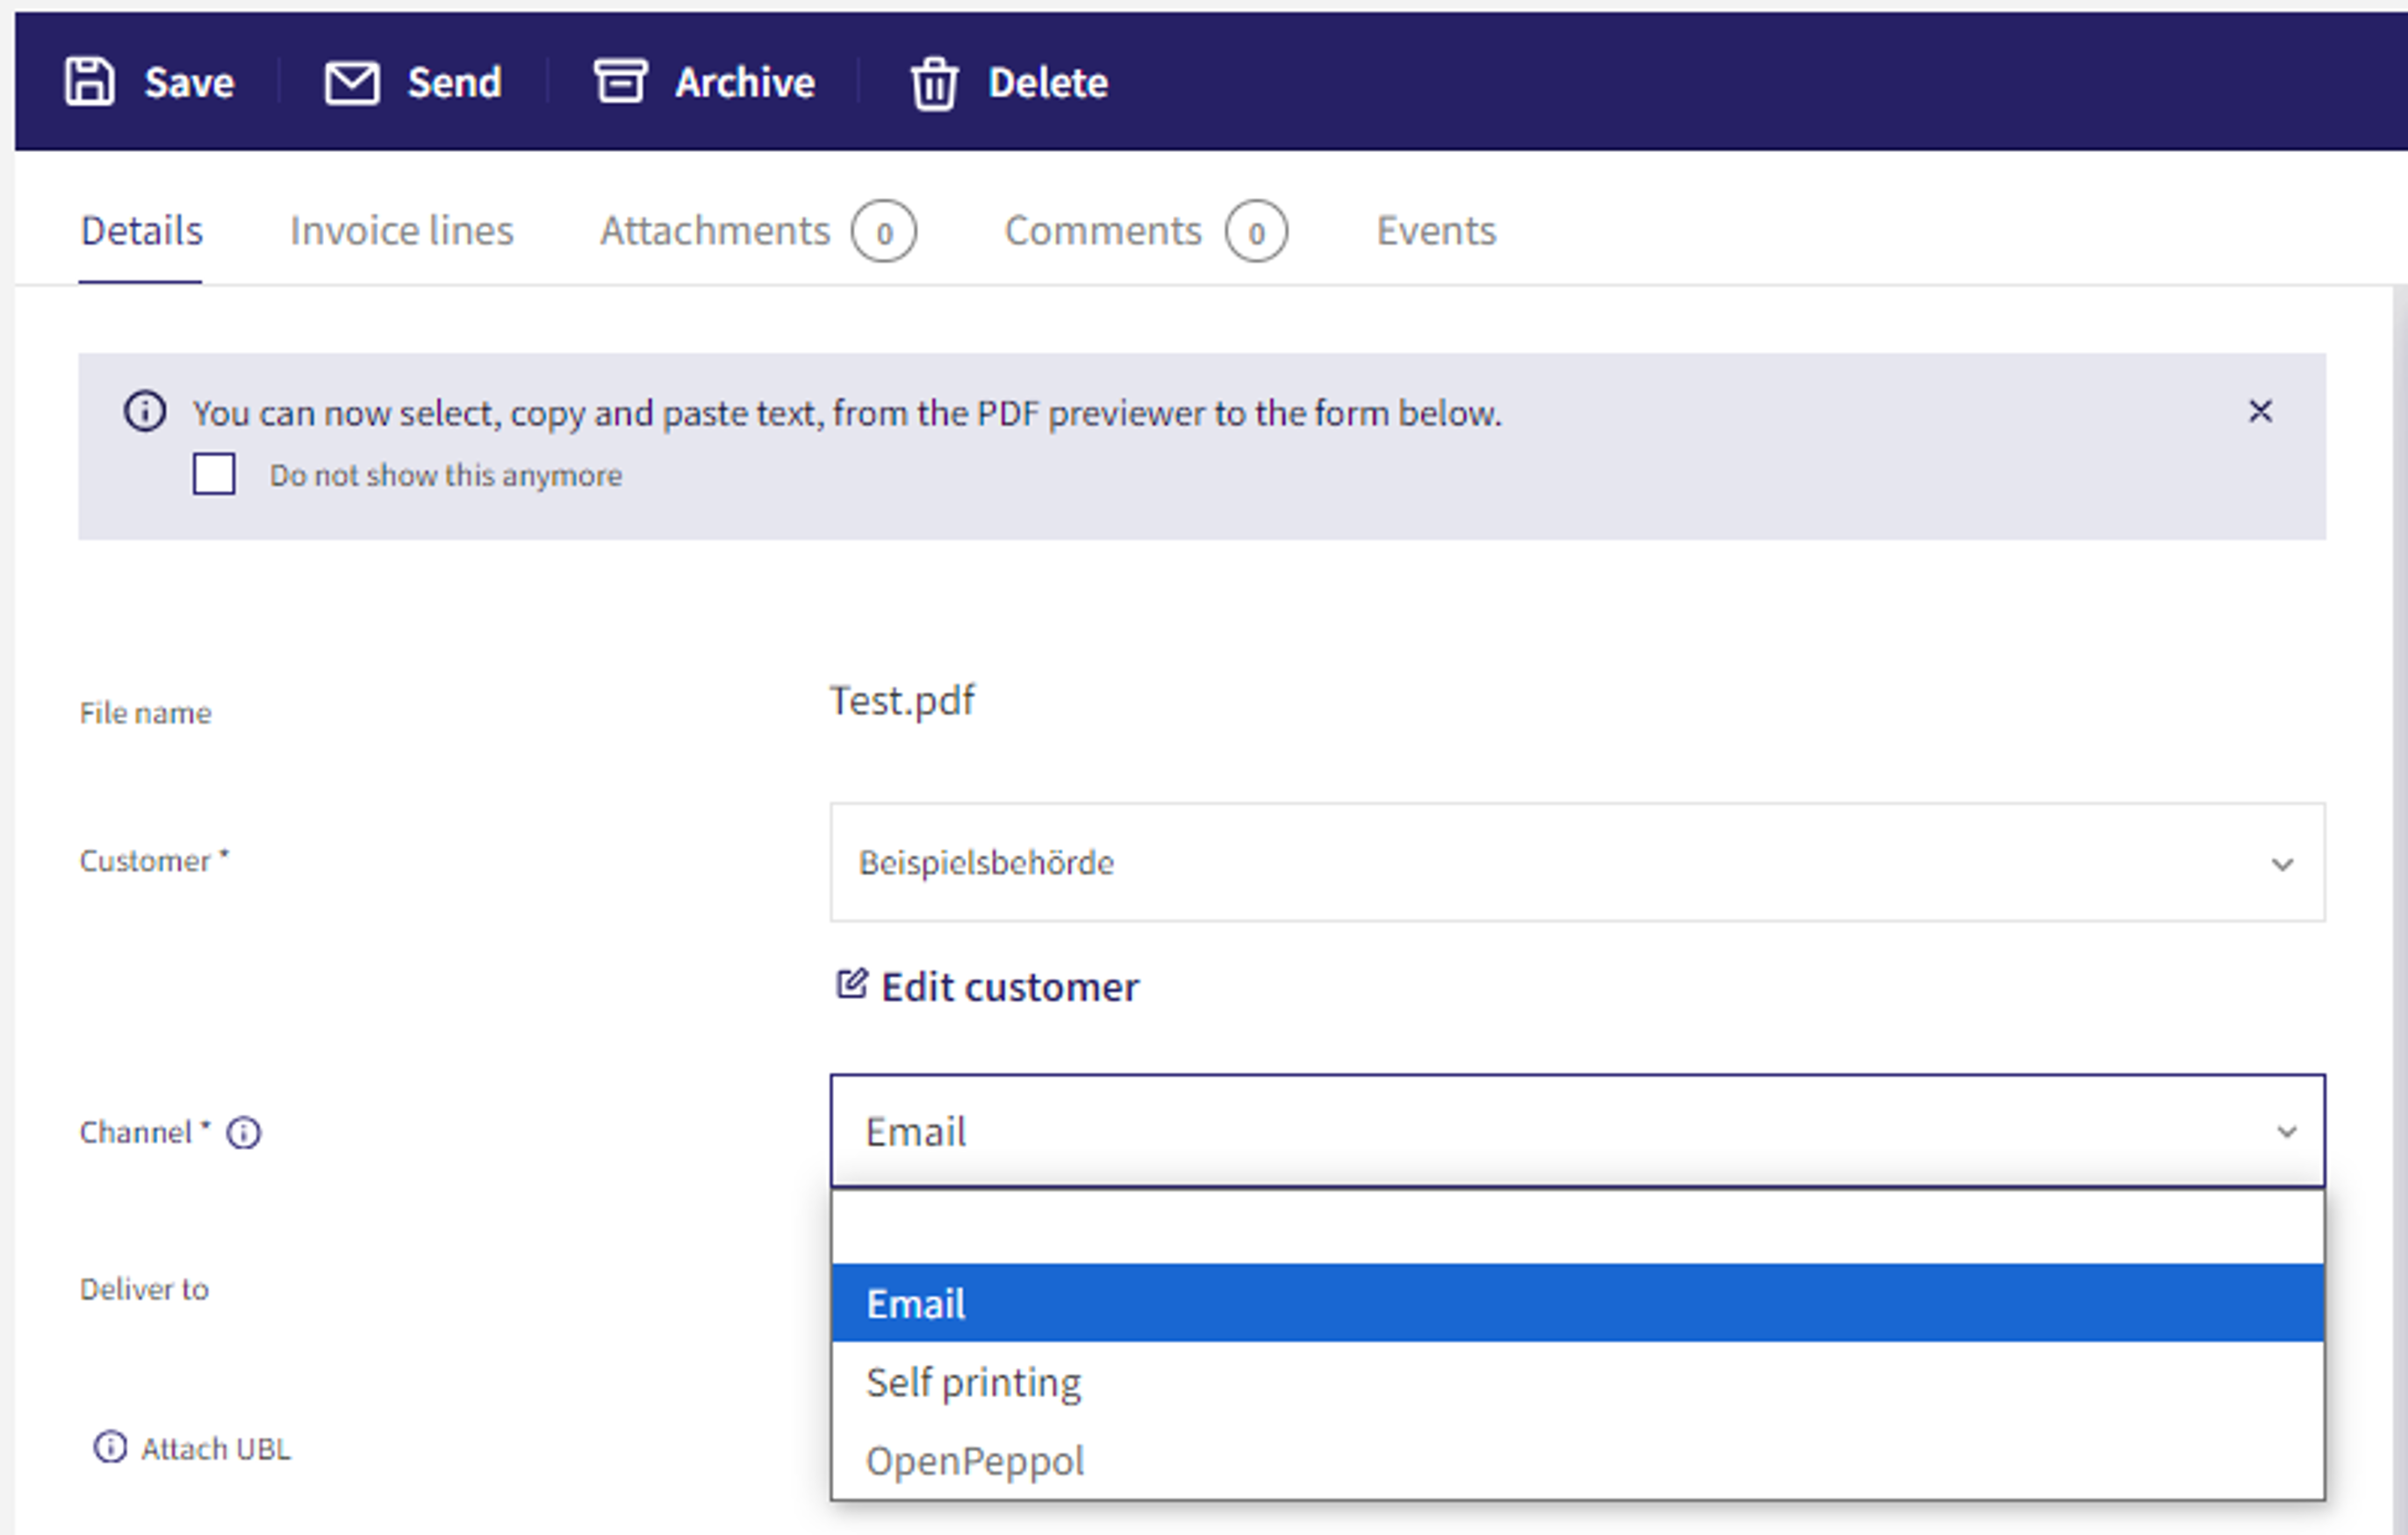2408x1535 pixels.
Task: Click the Deliver to label
Action: tap(144, 1290)
